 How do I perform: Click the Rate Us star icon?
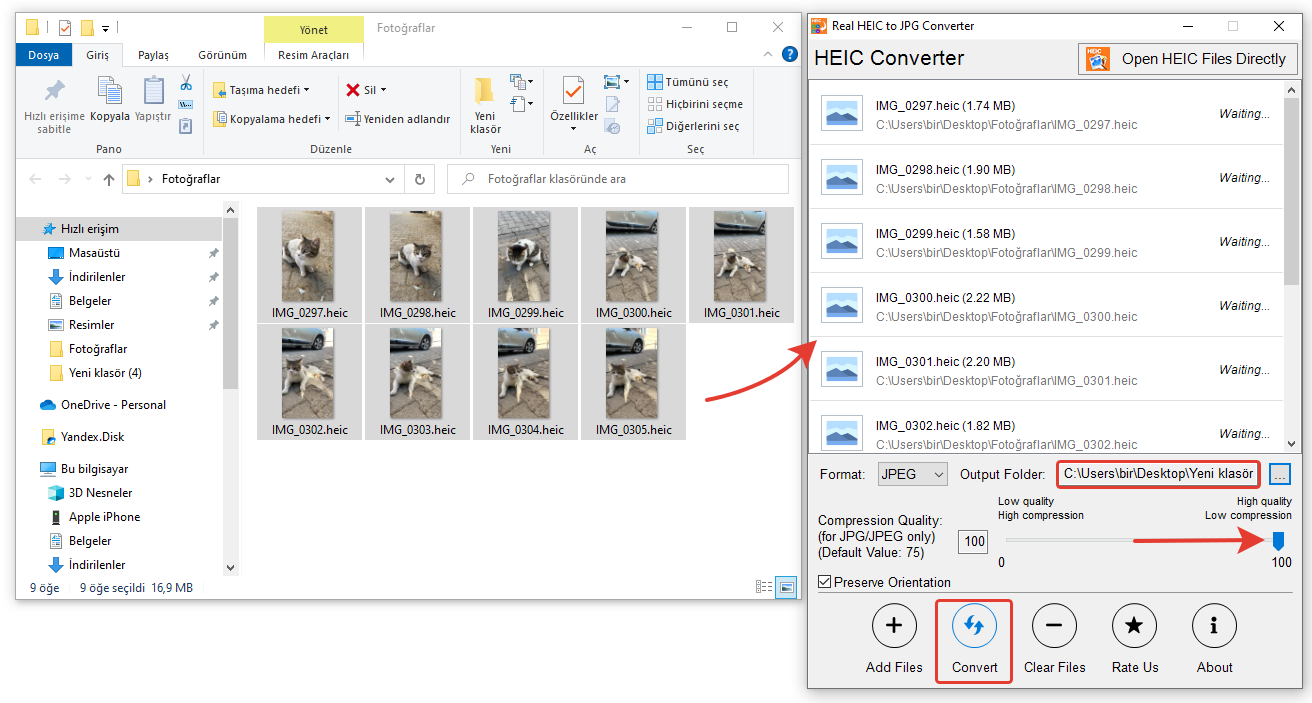[x=1134, y=627]
